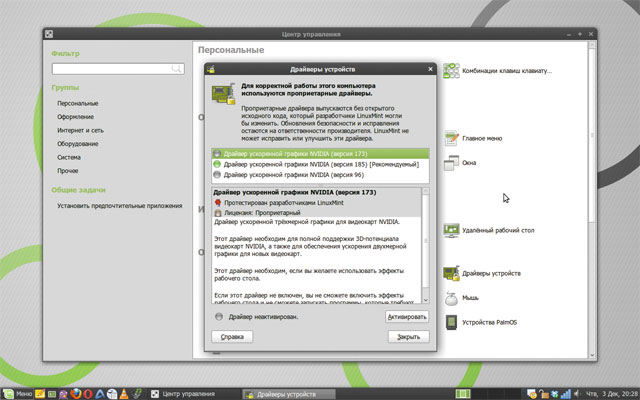The width and height of the screenshot is (640, 400).
Task: Select the Оформление group
Action: point(76,117)
